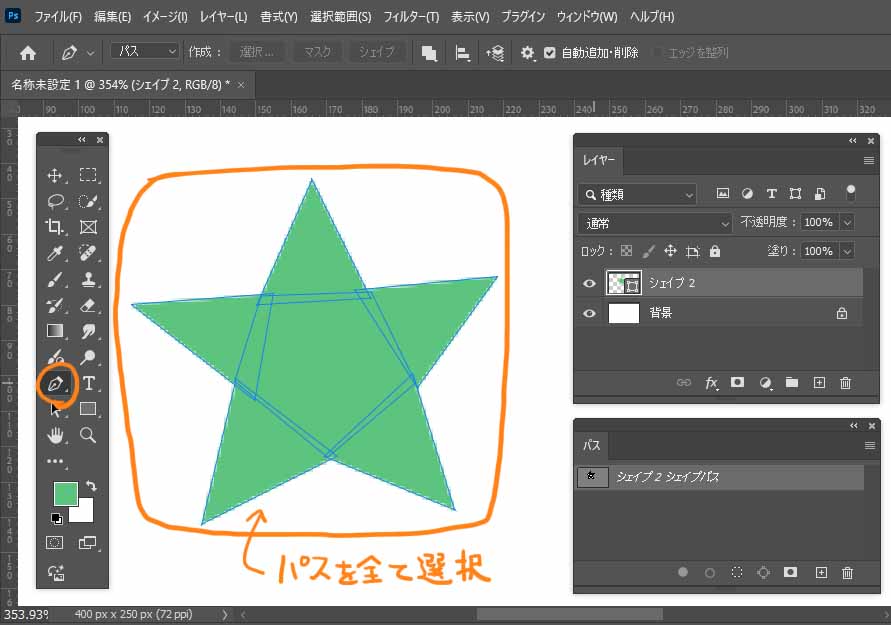Click the green foreground color swatch
Screen dimensions: 891x625
[x=65, y=494]
